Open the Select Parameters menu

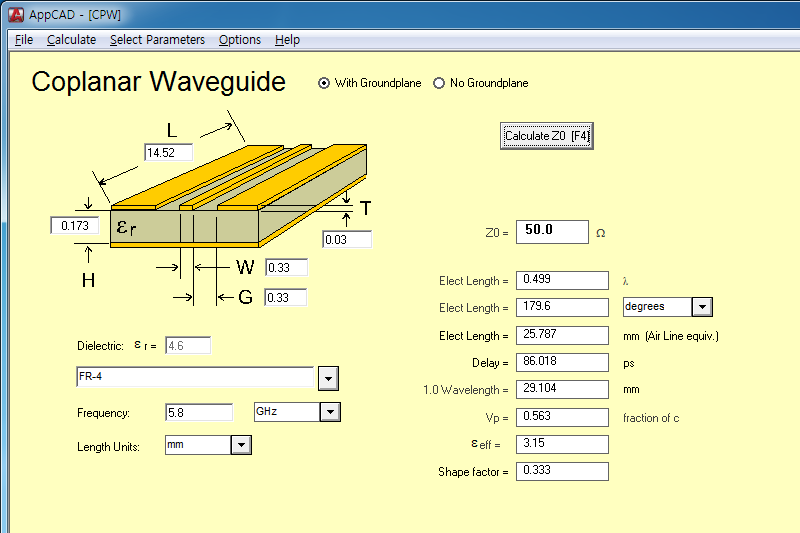tap(157, 40)
